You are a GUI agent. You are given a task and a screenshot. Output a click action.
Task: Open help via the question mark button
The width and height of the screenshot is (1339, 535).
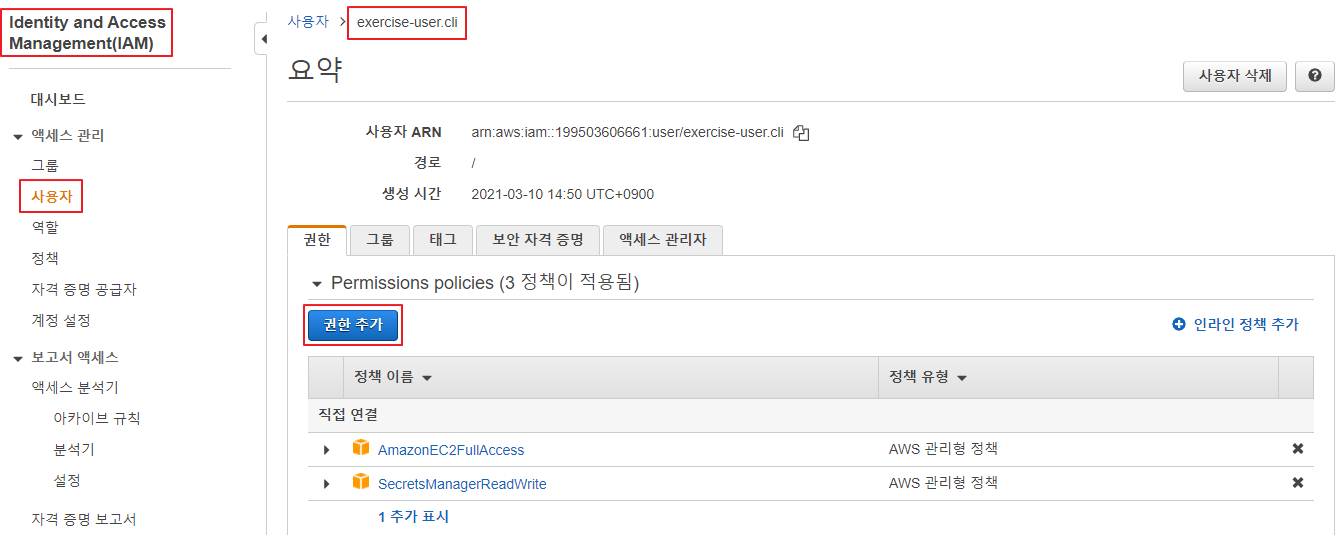[x=1314, y=76]
